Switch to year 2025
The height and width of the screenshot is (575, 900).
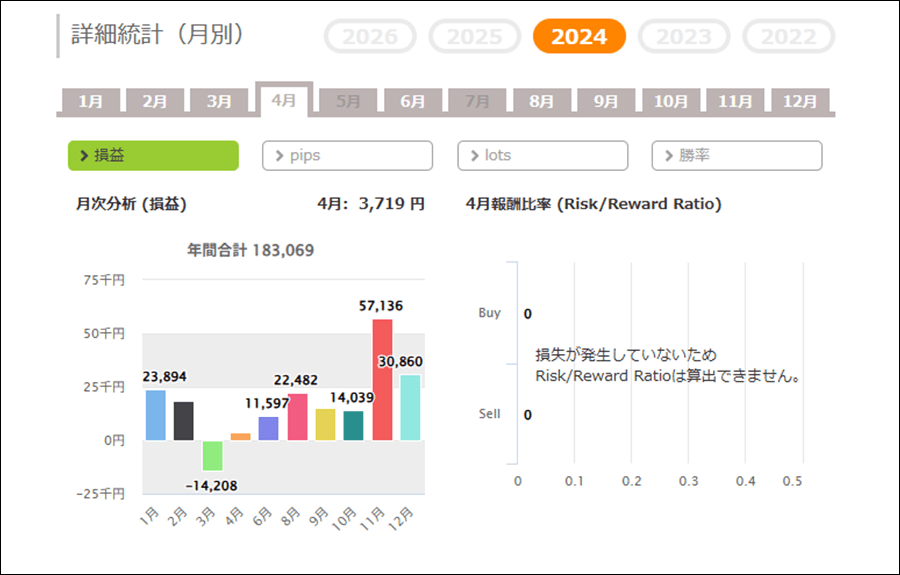pos(474,37)
